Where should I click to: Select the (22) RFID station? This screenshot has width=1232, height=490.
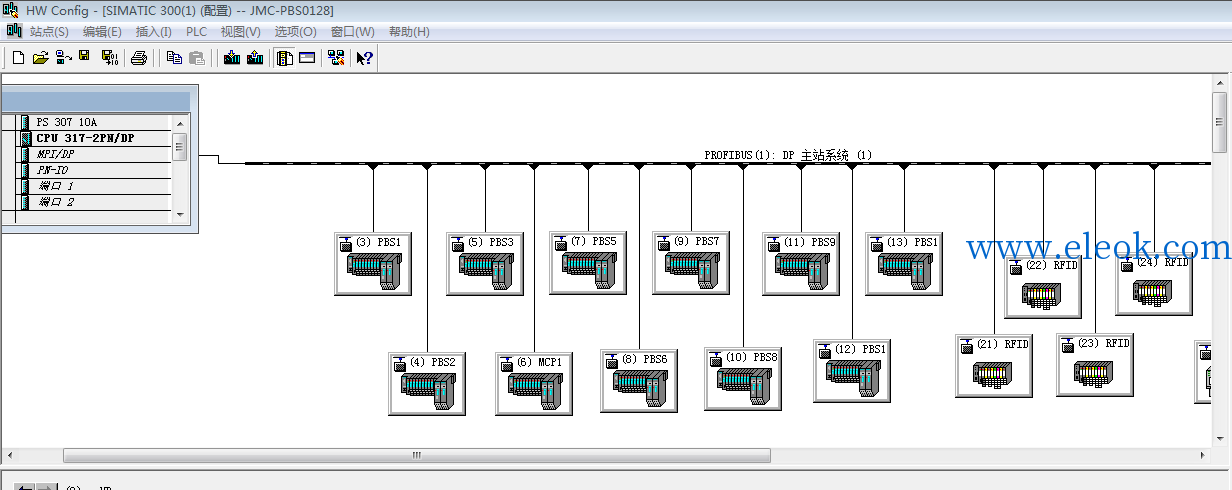coord(1043,288)
